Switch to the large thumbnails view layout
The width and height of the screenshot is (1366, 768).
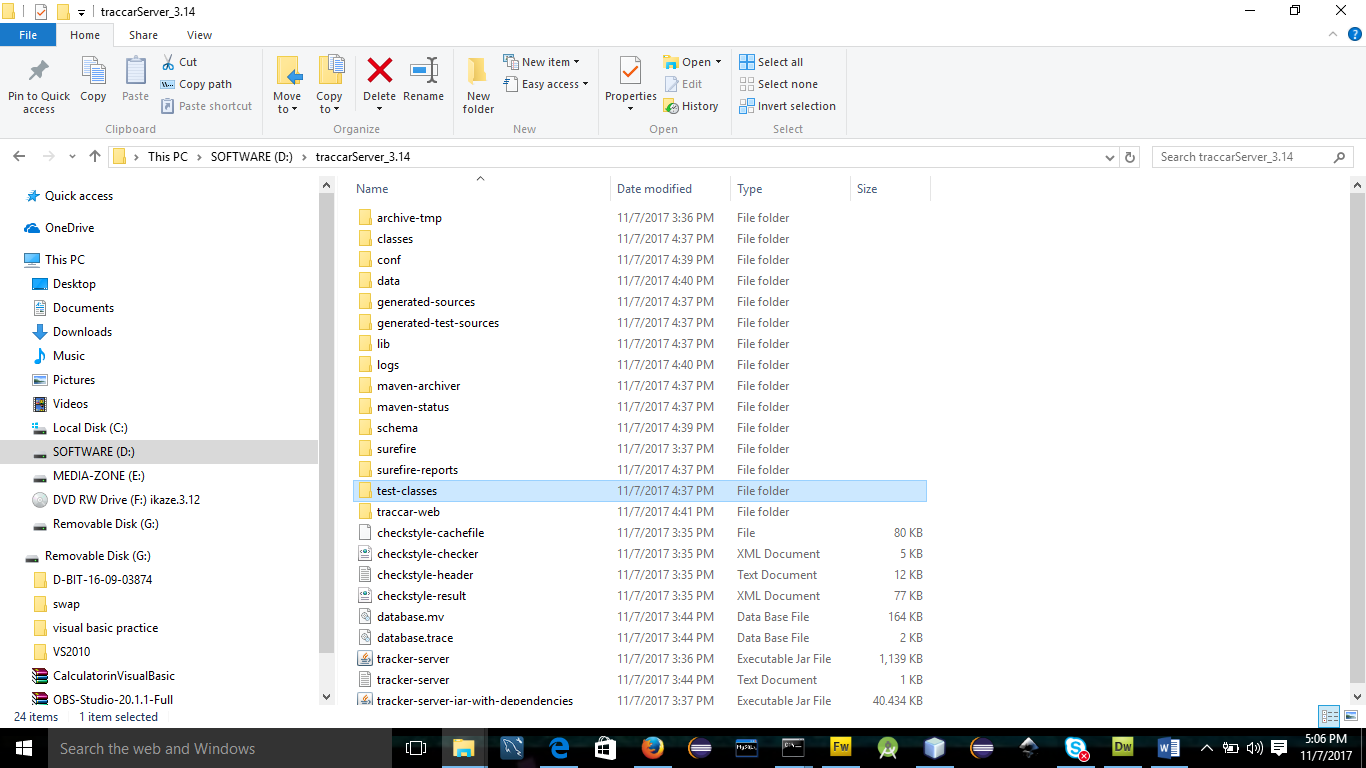pos(1349,716)
